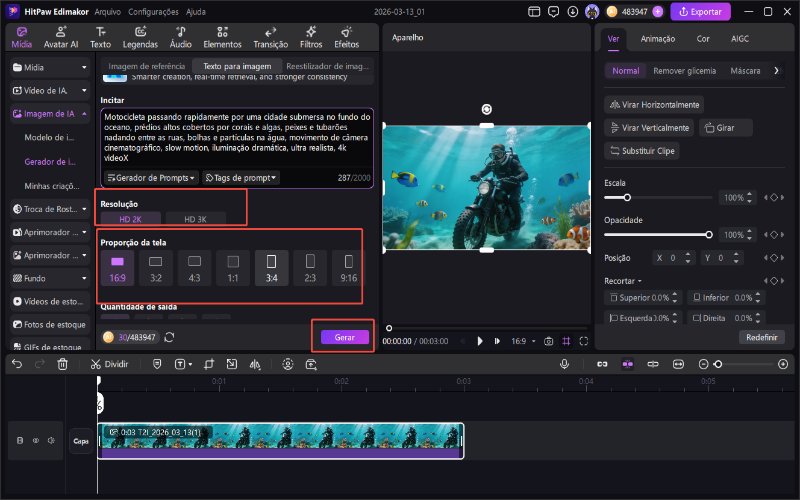Screen dimensions: 800x500
Task: Open the Efeitos panel
Action: click(x=346, y=37)
